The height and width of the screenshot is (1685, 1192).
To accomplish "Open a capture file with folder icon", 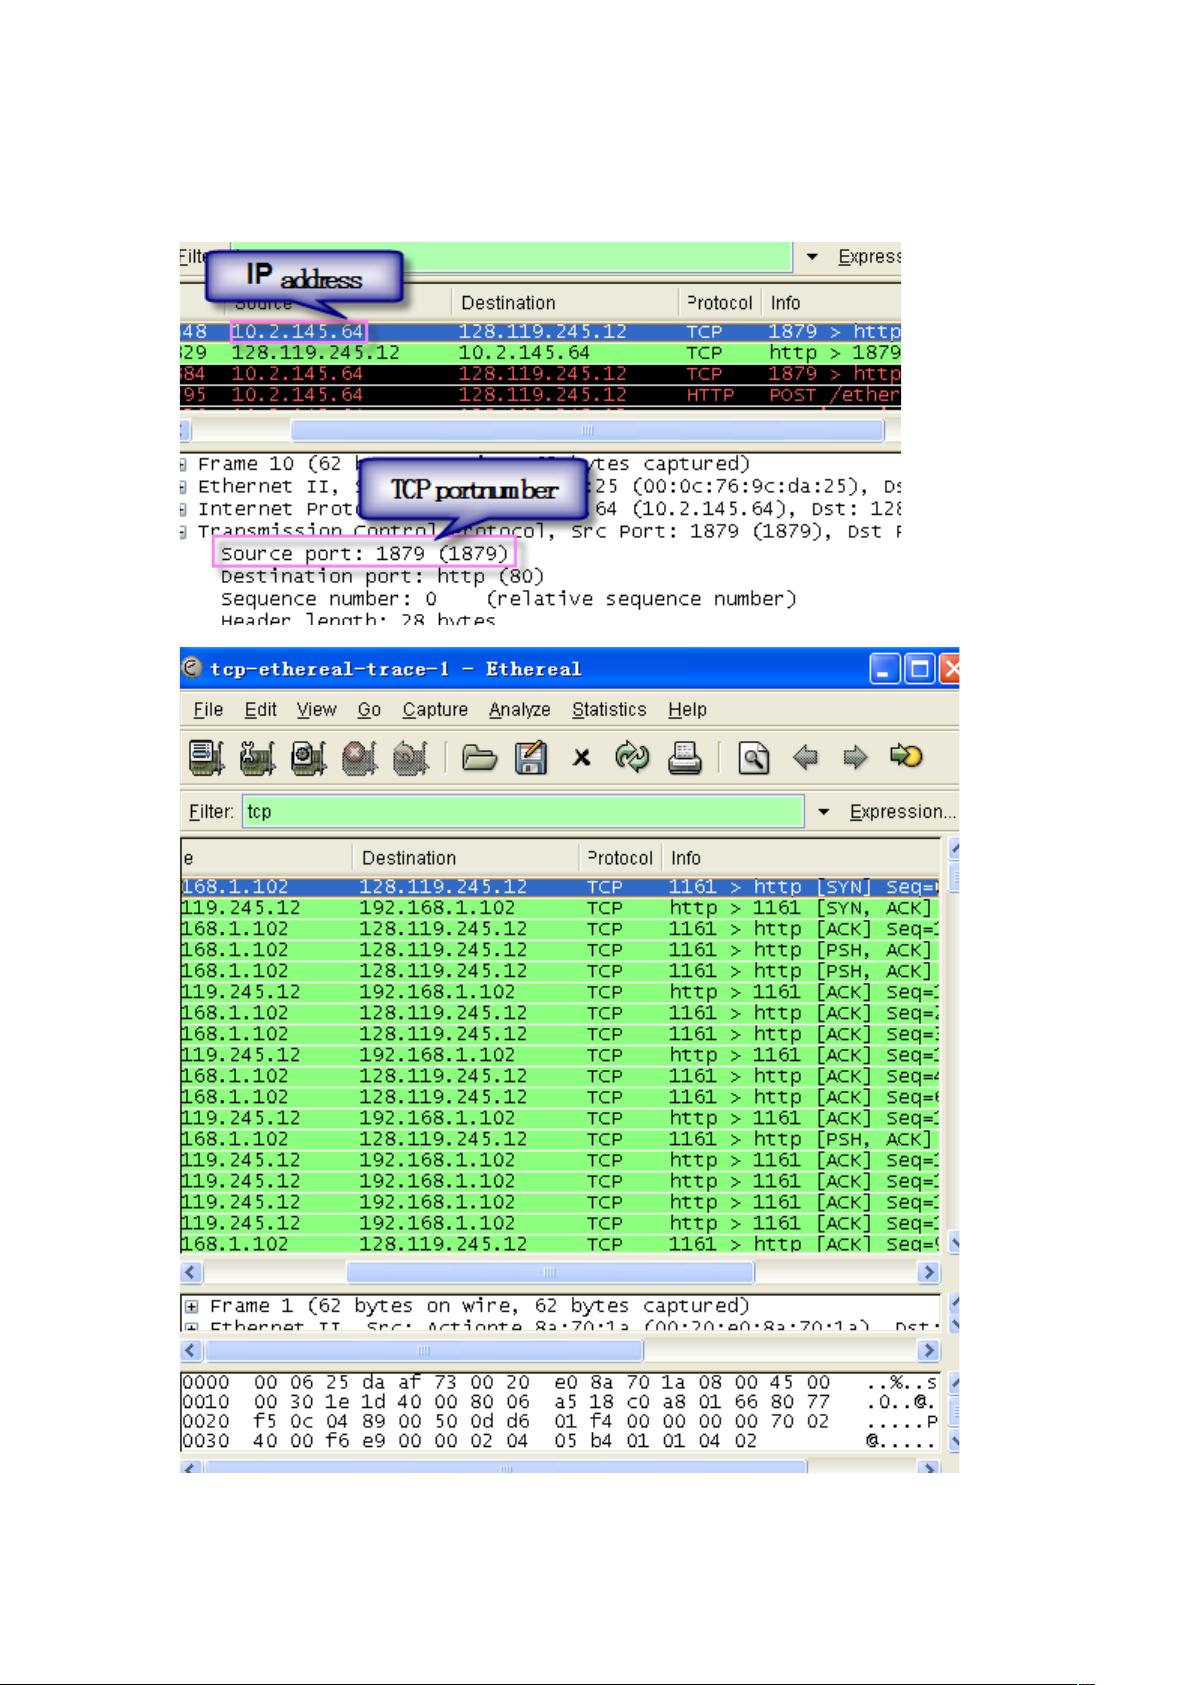I will click(x=480, y=758).
